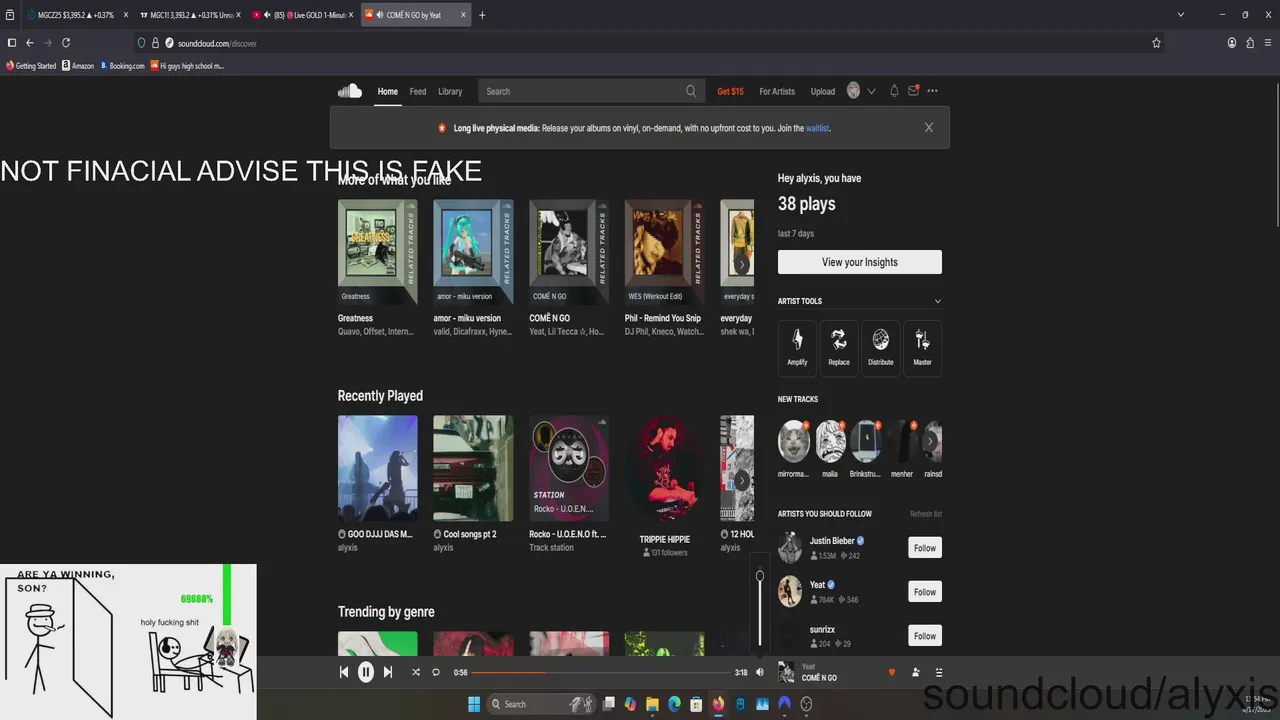Open File Explorer from taskbar
Image resolution: width=1280 pixels, height=720 pixels.
point(652,704)
